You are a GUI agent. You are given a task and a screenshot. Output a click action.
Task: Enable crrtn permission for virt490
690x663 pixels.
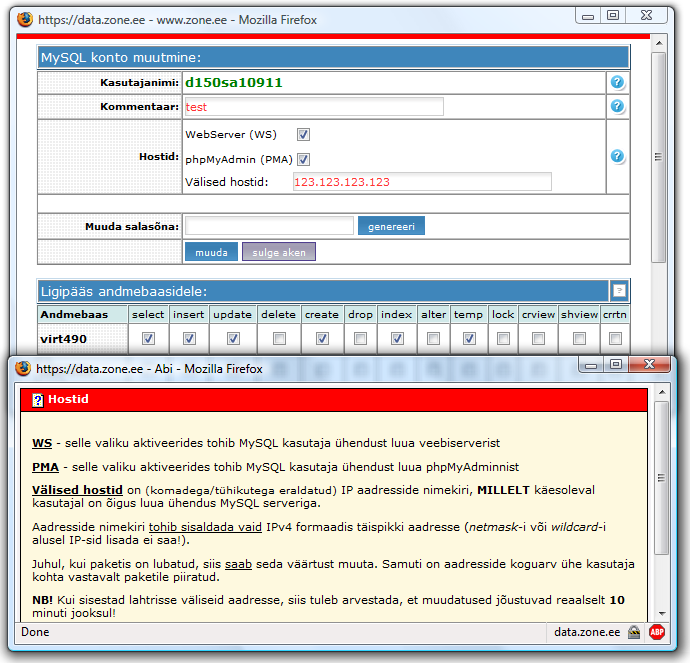[615, 338]
